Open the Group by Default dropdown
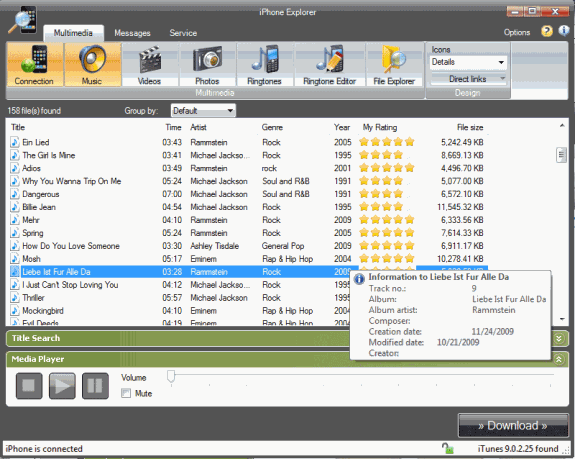The width and height of the screenshot is (575, 459). pyautogui.click(x=203, y=110)
